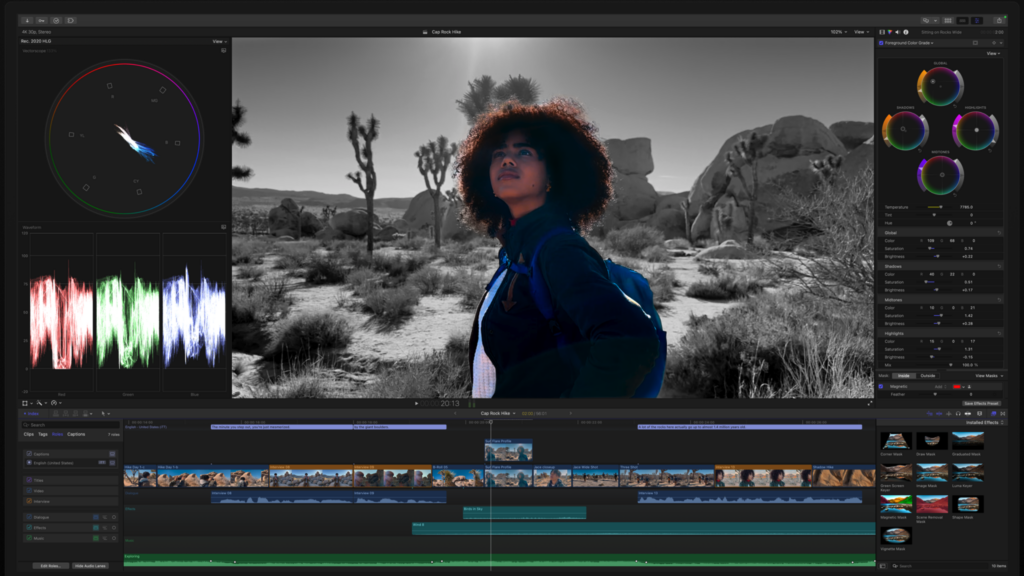This screenshot has width=1024, height=576.
Task: Open the color inspector triangle icon
Action: [890, 32]
